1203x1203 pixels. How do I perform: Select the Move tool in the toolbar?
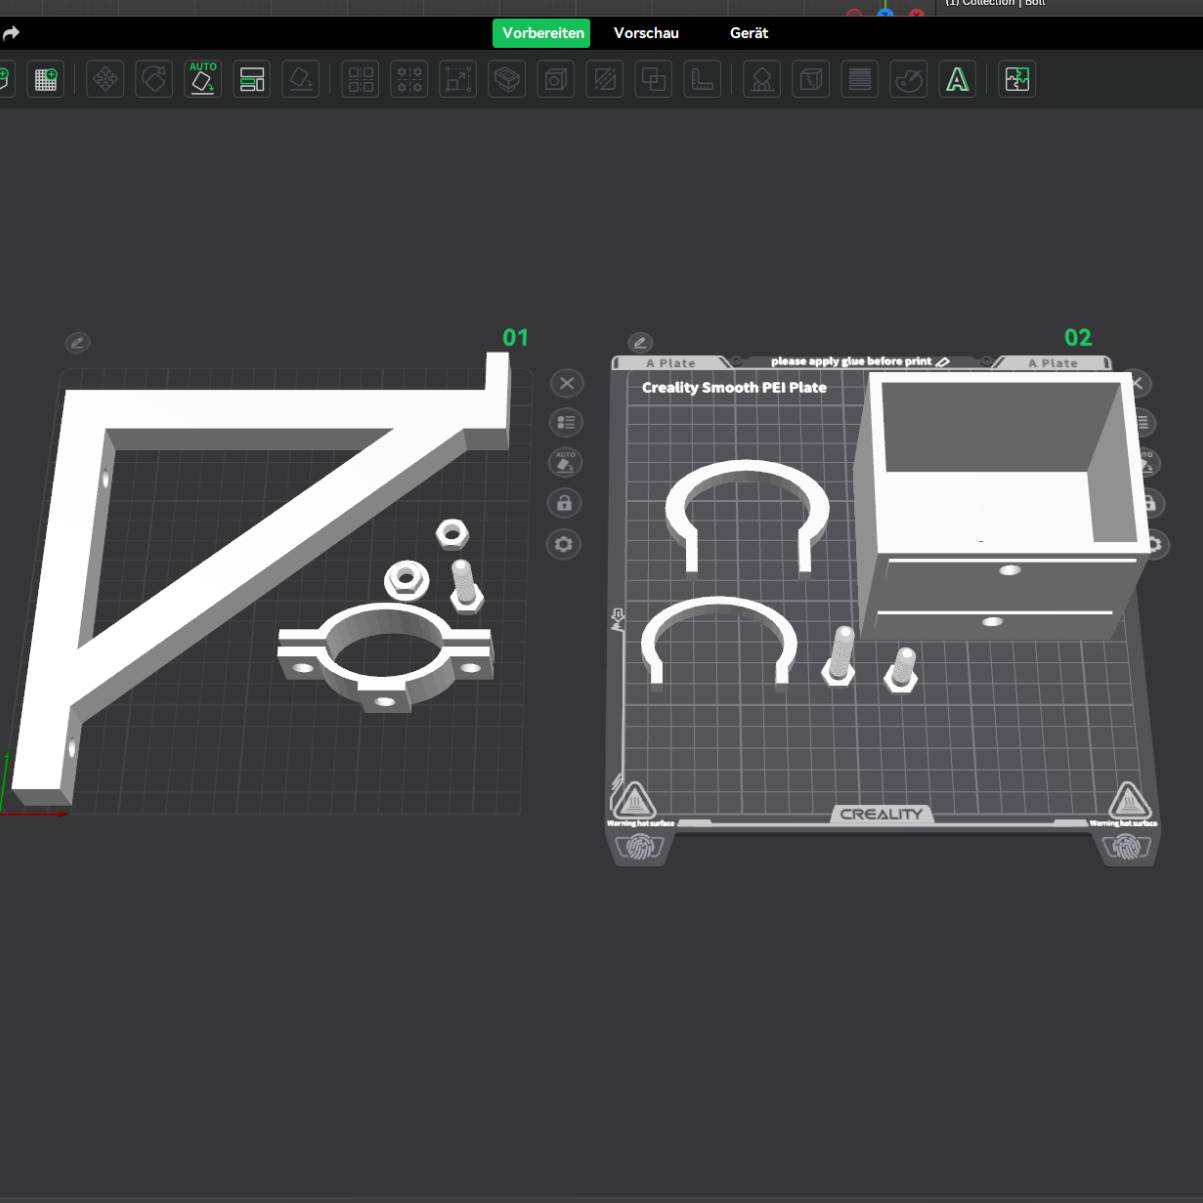[x=105, y=79]
